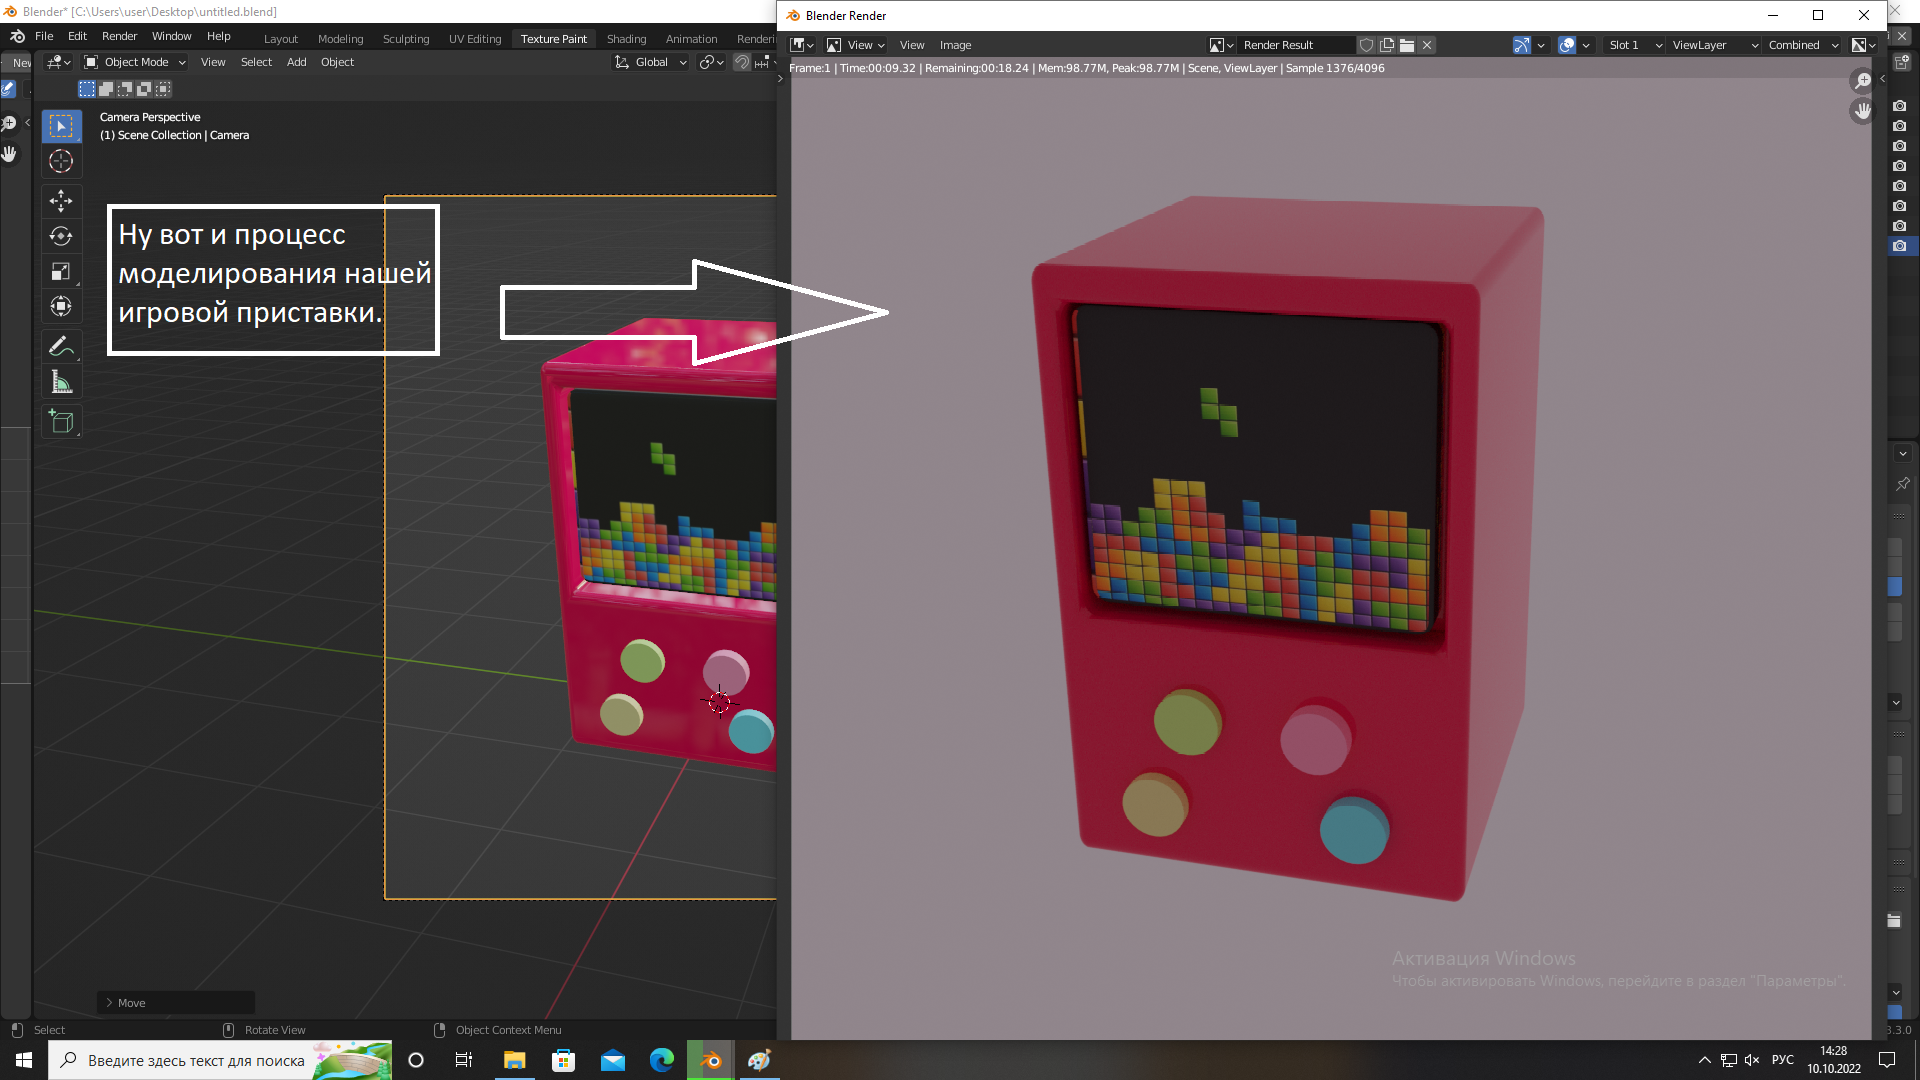Expand the Move operator panel

click(176, 1003)
